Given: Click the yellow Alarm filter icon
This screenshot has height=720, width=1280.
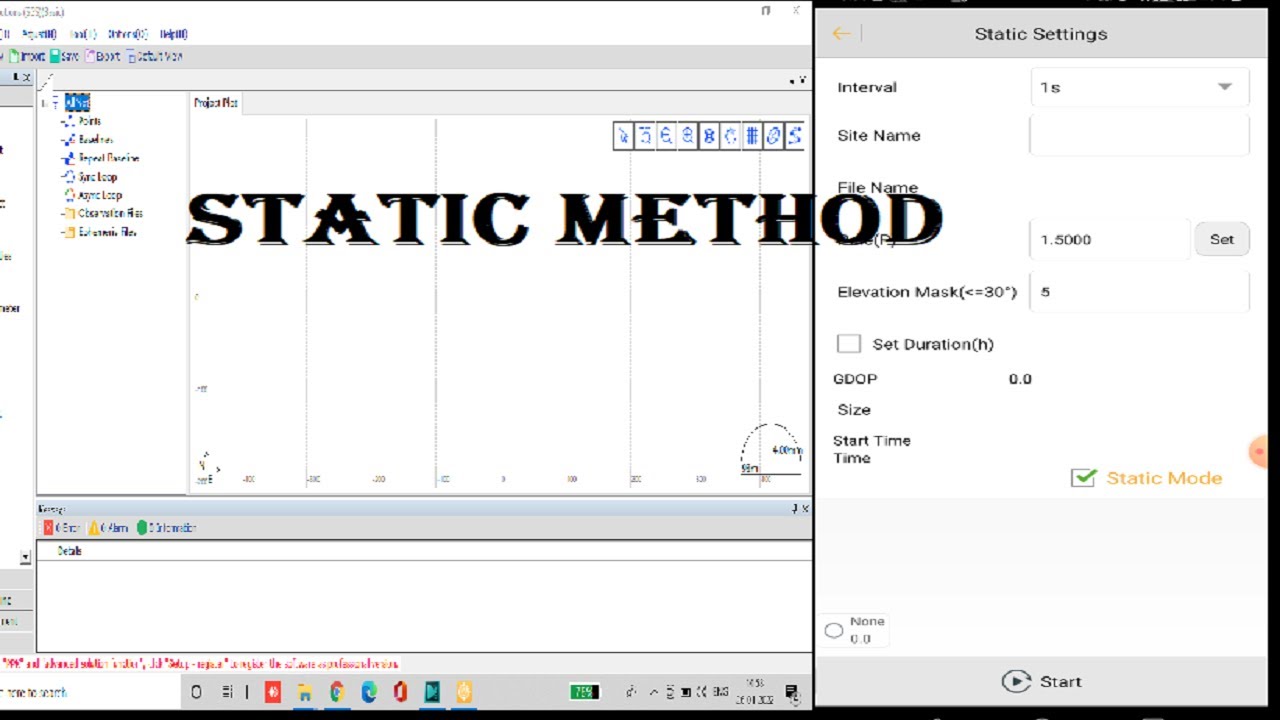Looking at the screenshot, I should click(94, 528).
